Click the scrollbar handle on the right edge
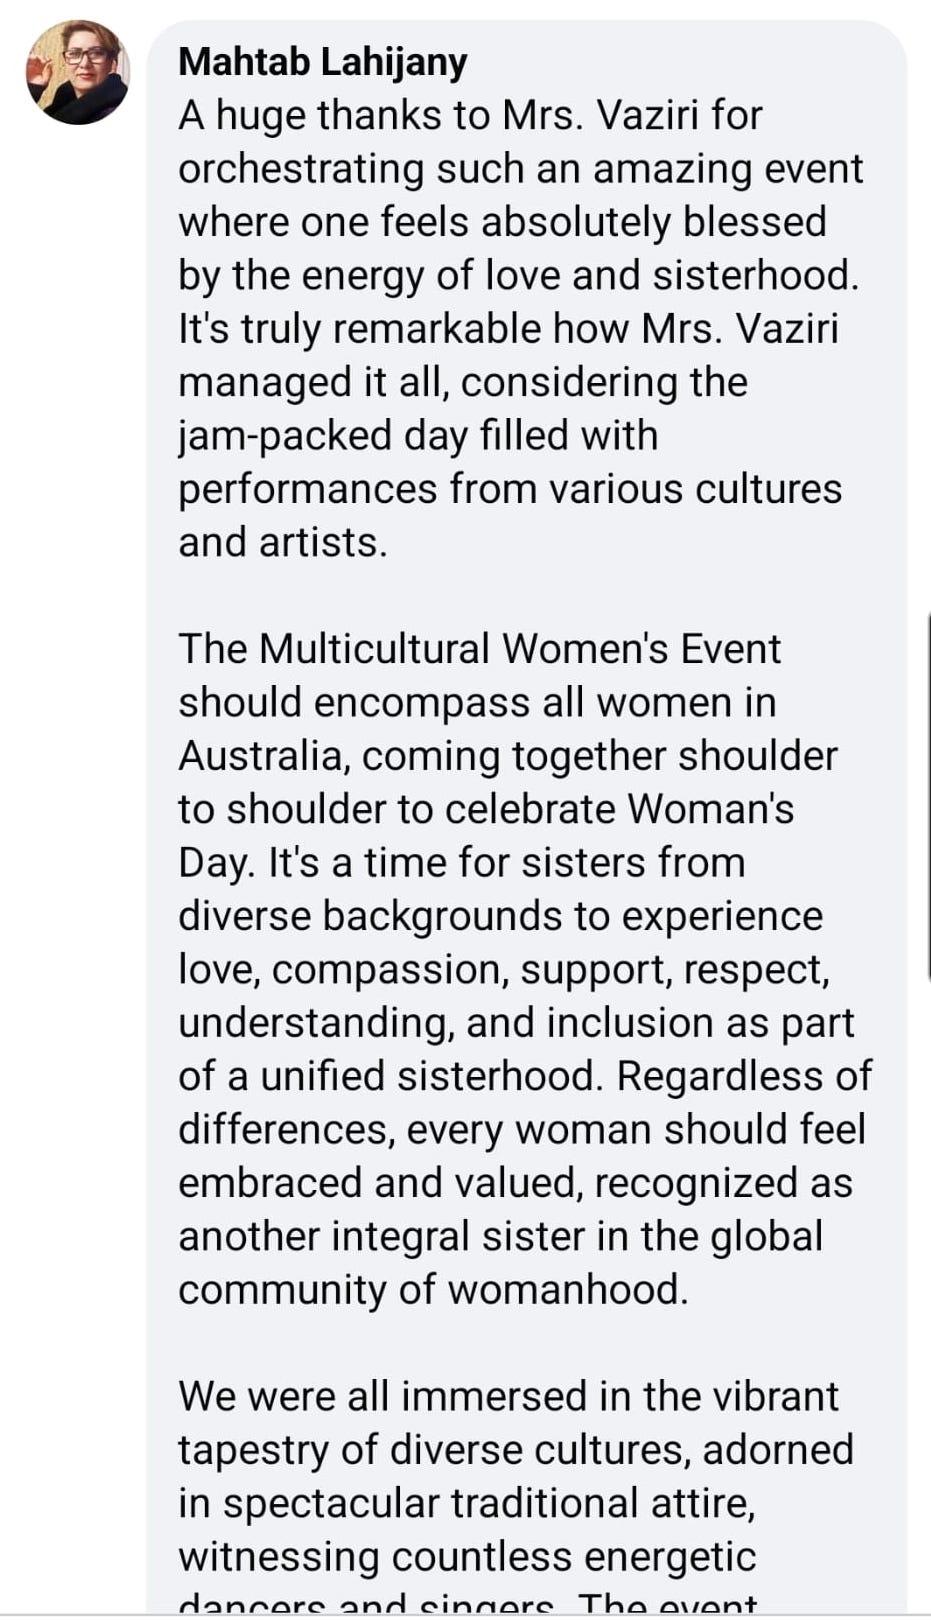The width and height of the screenshot is (931, 1621). tap(927, 800)
